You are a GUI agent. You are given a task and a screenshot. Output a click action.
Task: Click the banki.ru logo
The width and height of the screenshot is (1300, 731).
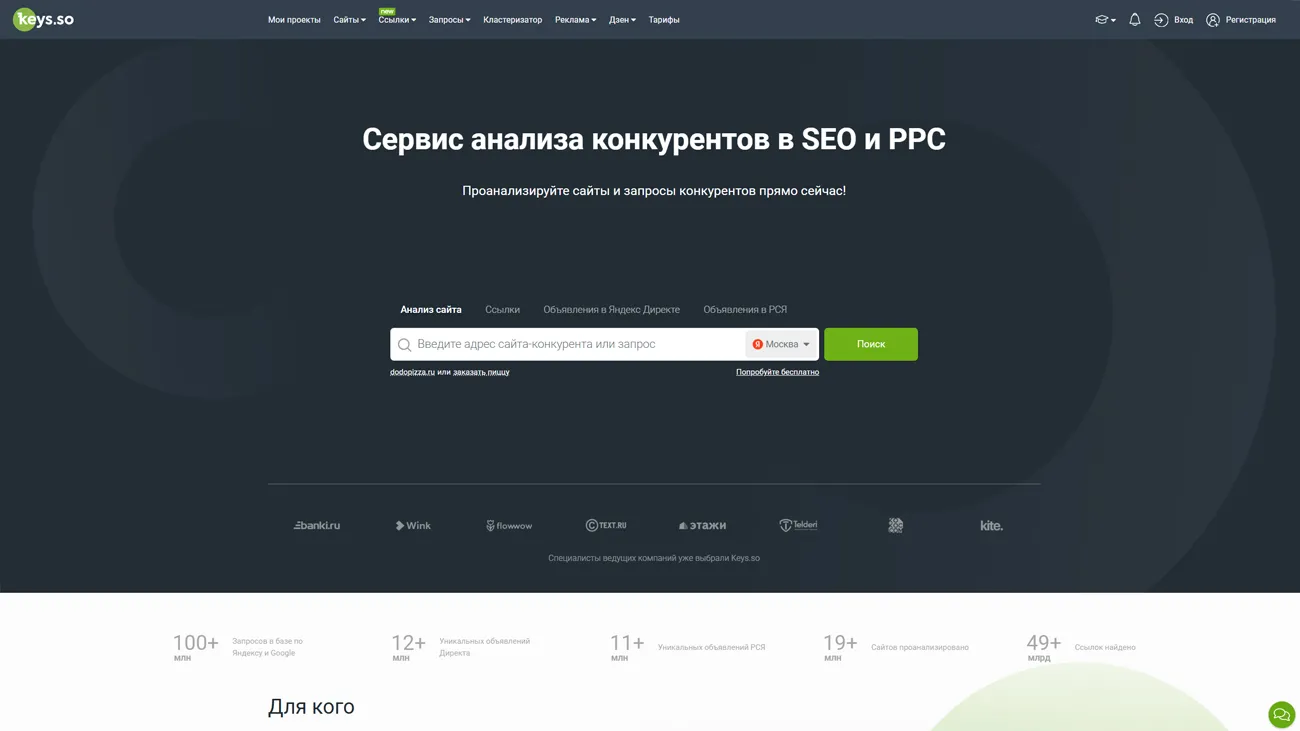[x=316, y=525]
